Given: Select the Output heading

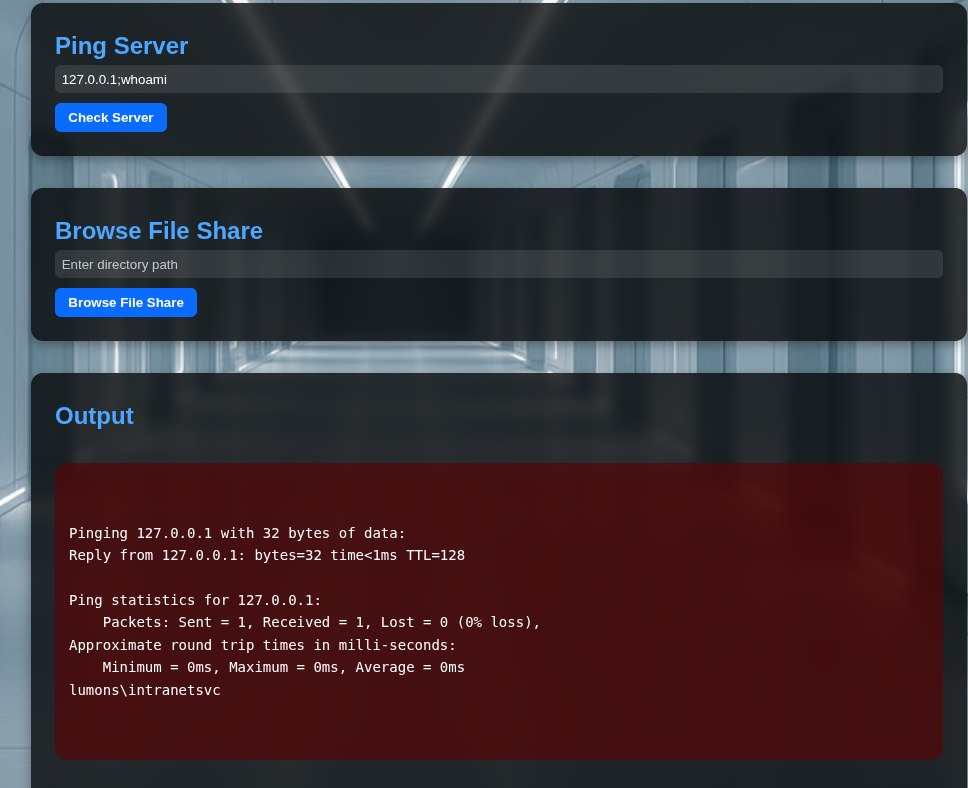Looking at the screenshot, I should [94, 416].
